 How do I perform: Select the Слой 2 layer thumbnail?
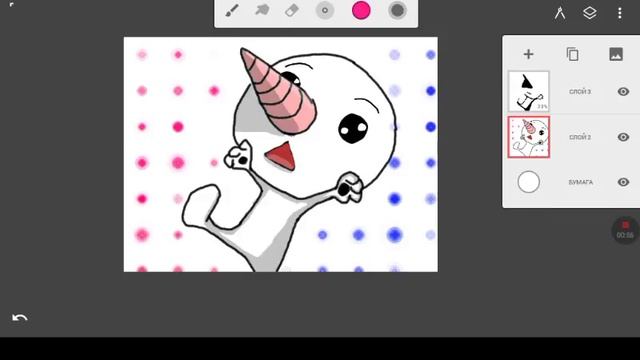click(x=529, y=137)
